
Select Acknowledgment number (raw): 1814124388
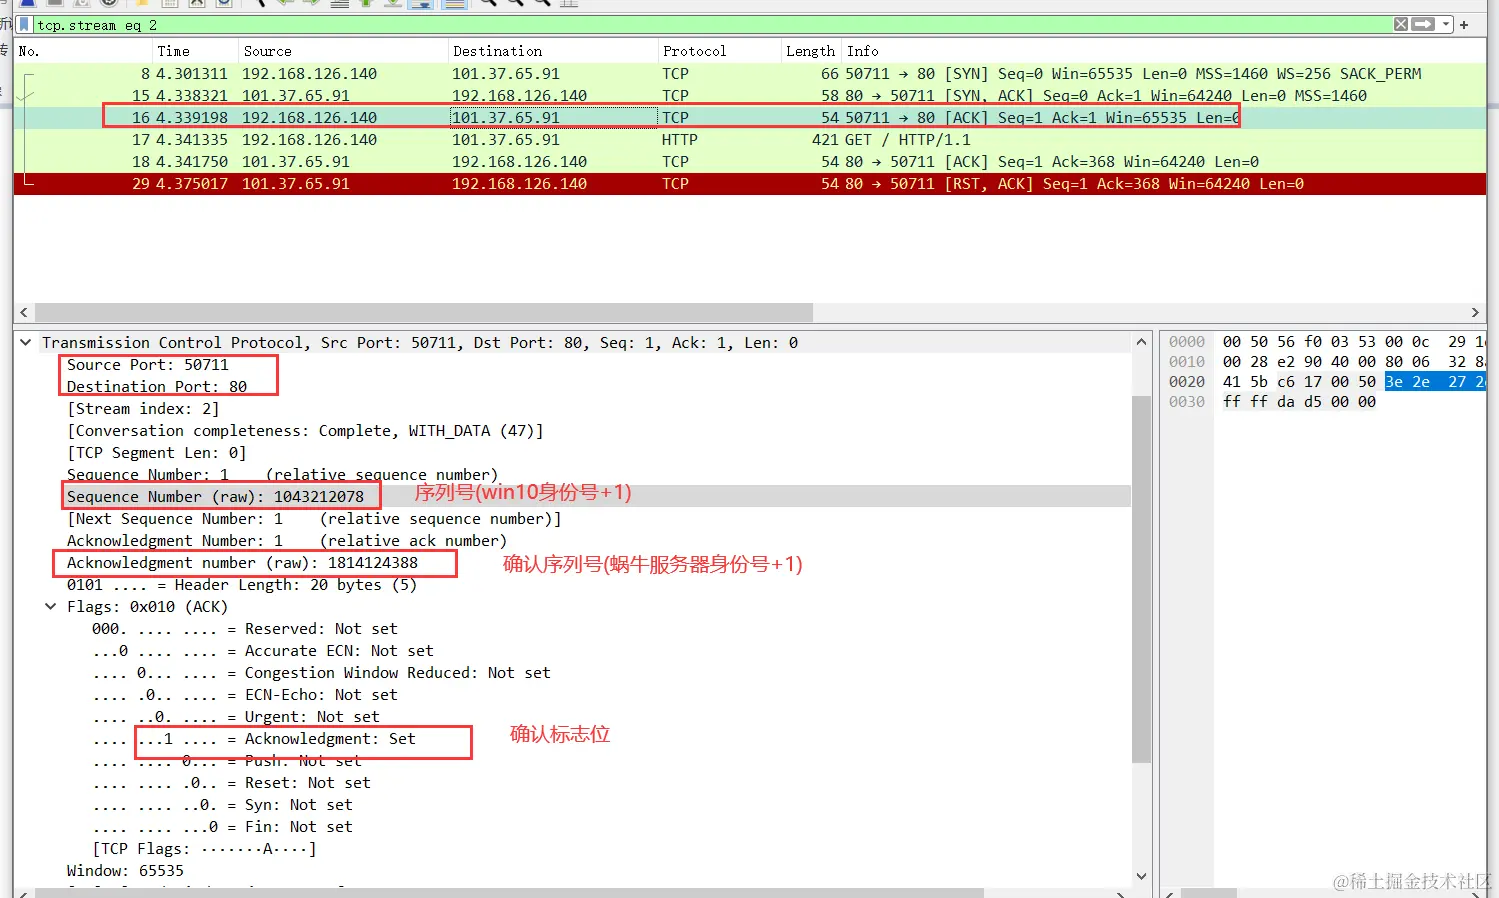tap(242, 563)
